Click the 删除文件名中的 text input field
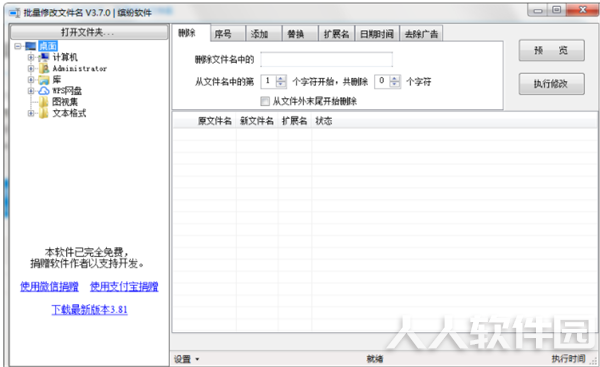 pyautogui.click(x=326, y=59)
